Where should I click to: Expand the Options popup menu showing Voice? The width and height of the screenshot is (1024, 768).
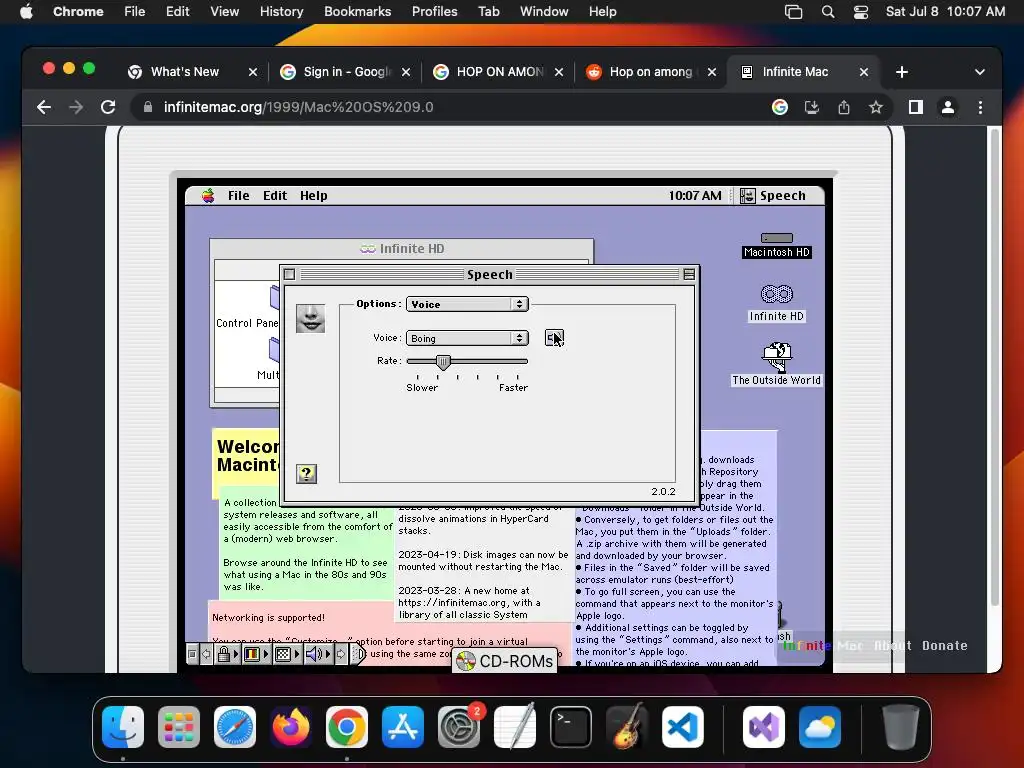point(467,304)
